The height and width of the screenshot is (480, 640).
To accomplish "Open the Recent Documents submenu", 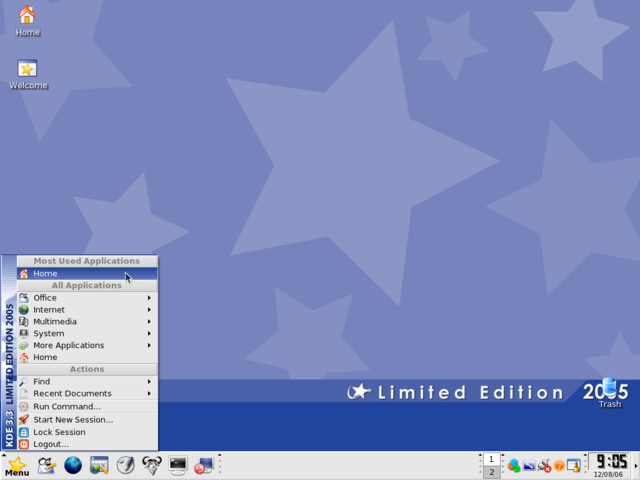I will pyautogui.click(x=87, y=393).
